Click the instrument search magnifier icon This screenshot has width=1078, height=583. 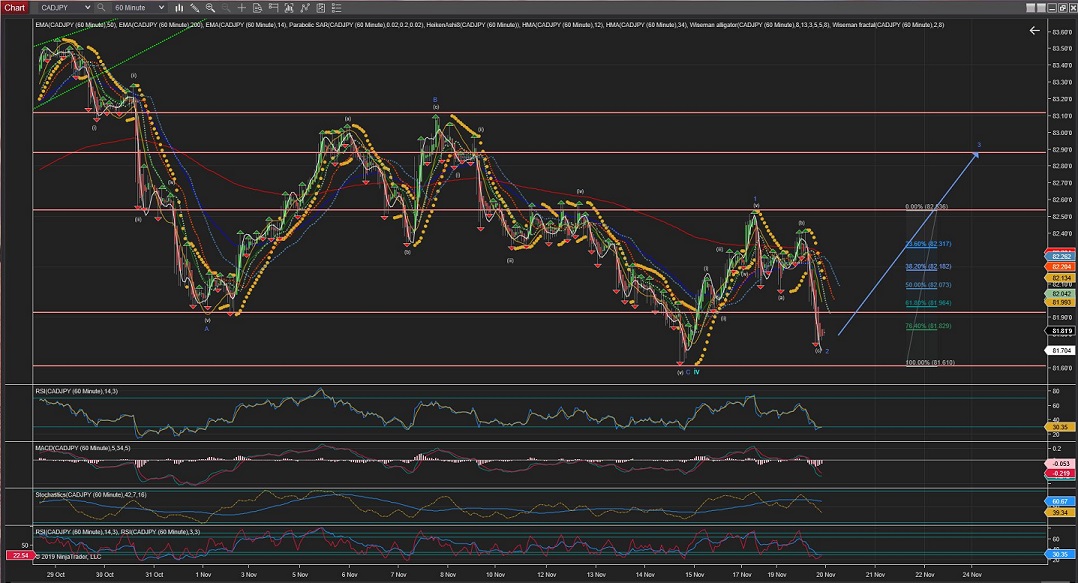[x=101, y=8]
